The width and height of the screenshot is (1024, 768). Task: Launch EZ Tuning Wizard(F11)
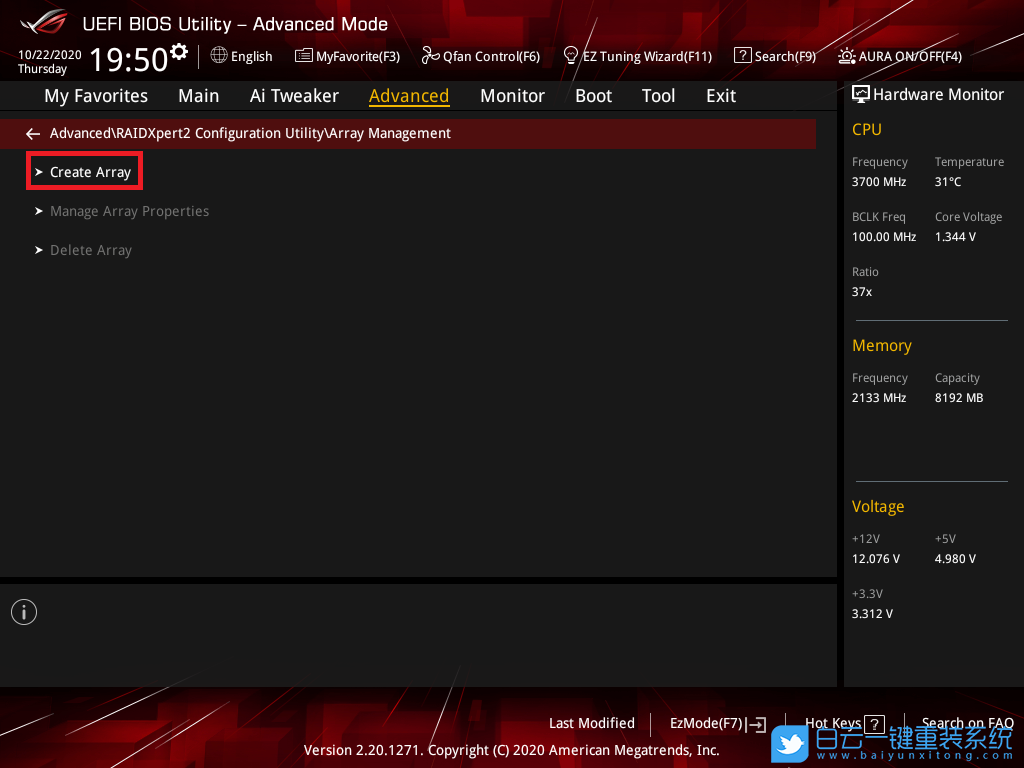click(x=638, y=56)
